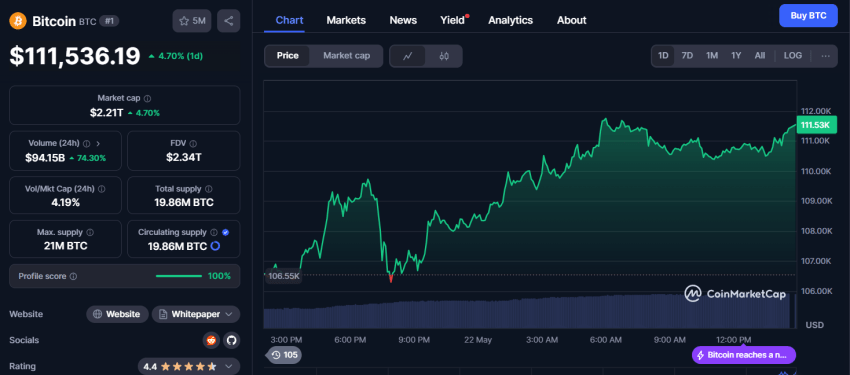Open the share icon button
The height and width of the screenshot is (375, 850).
228,21
